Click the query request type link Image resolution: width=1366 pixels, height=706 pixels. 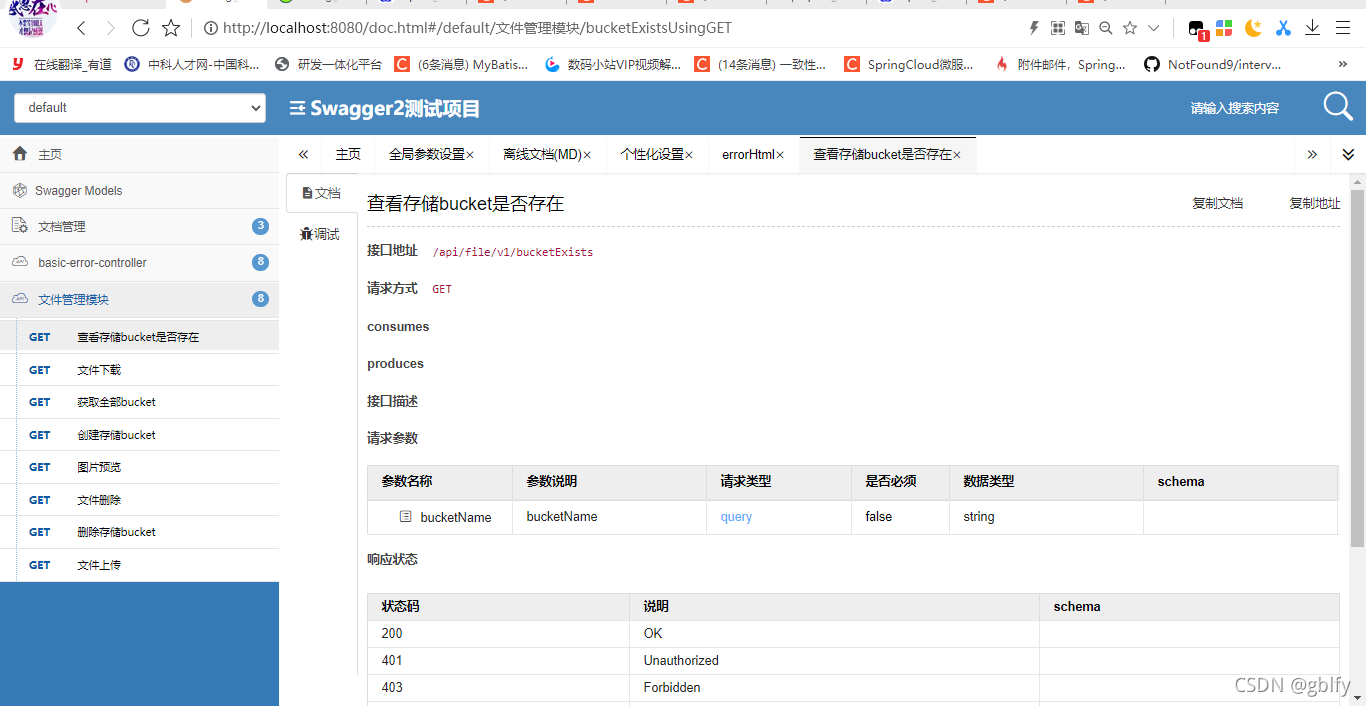[736, 517]
